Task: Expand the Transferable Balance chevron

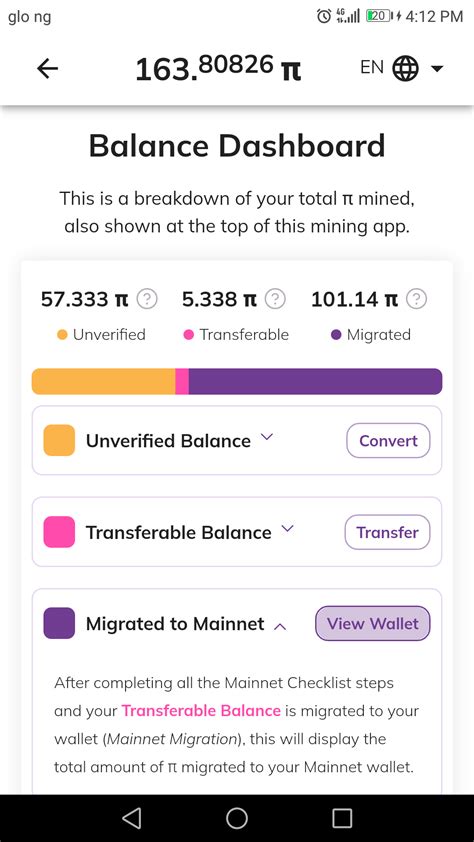Action: [x=288, y=528]
